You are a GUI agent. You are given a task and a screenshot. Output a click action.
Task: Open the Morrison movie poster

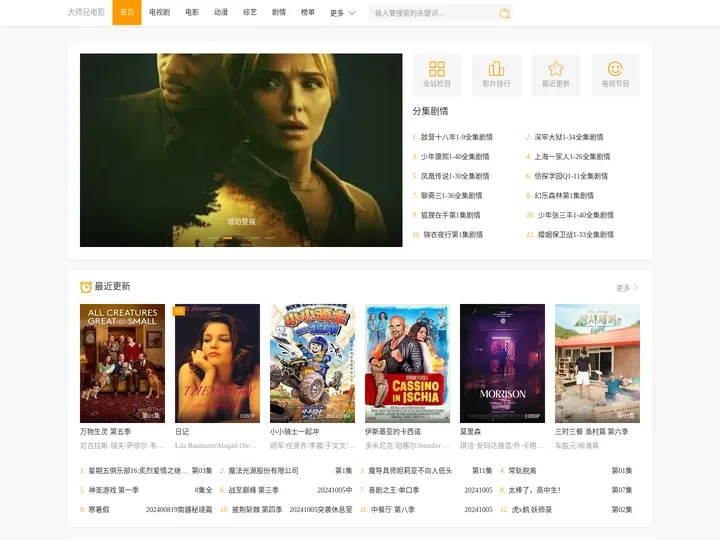click(502, 363)
